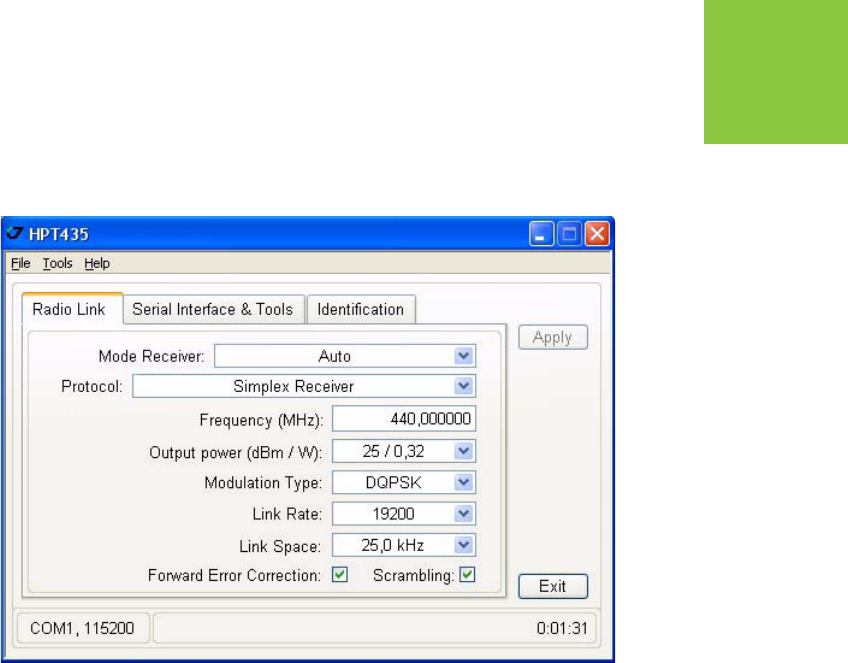848x663 pixels.
Task: Close the HPT435 window
Action: point(597,234)
